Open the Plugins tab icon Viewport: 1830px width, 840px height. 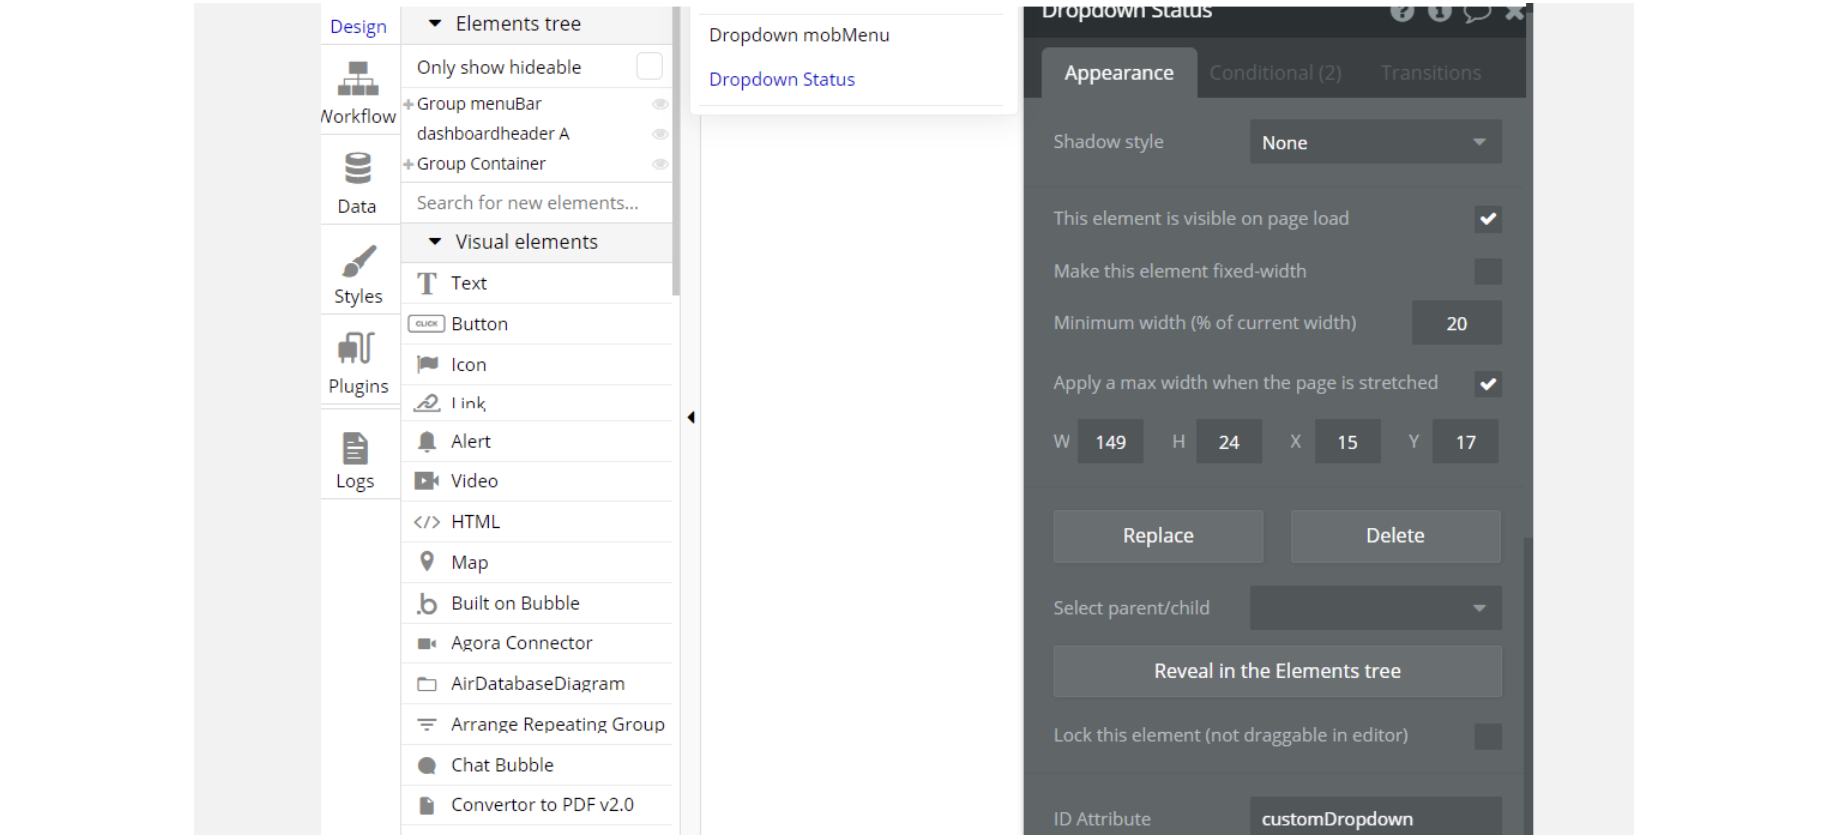(357, 349)
